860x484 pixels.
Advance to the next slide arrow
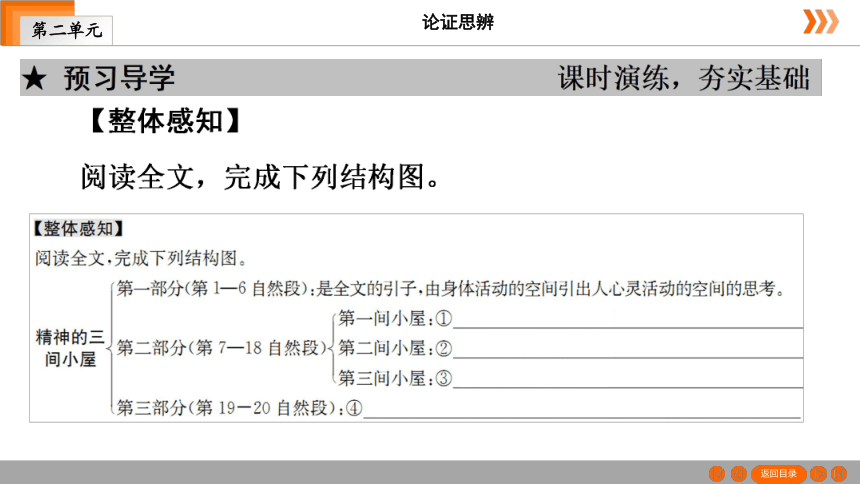pyautogui.click(x=818, y=474)
